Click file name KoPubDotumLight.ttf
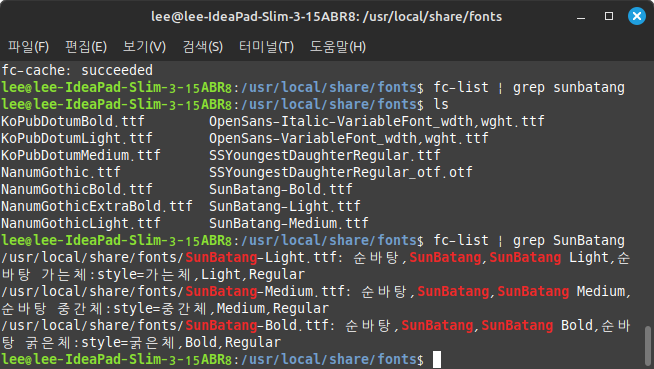This screenshot has height=369, width=654. pos(77,138)
